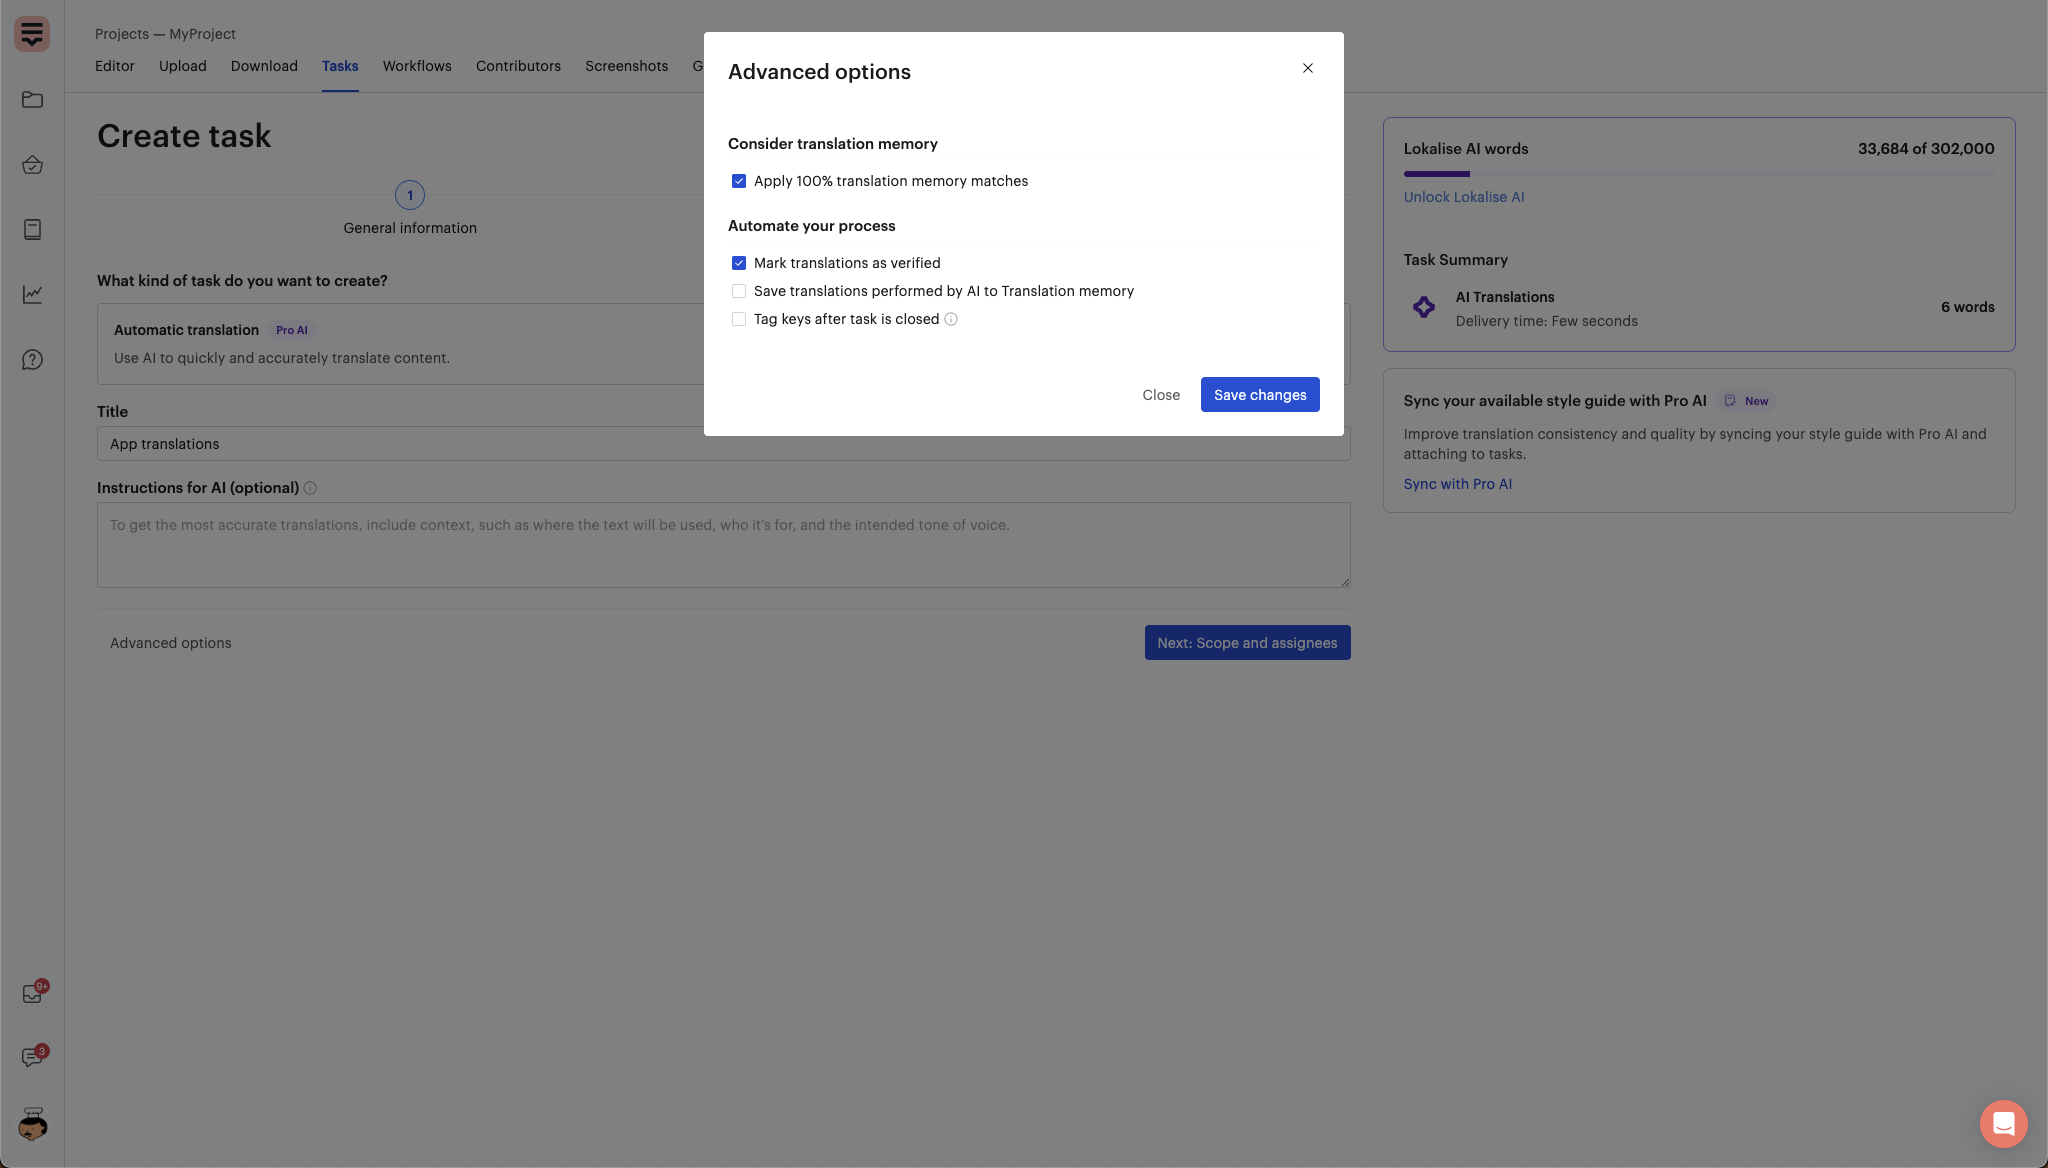Uncheck Apply 100% translation memory matches
Image resolution: width=2048 pixels, height=1168 pixels.
tap(739, 181)
